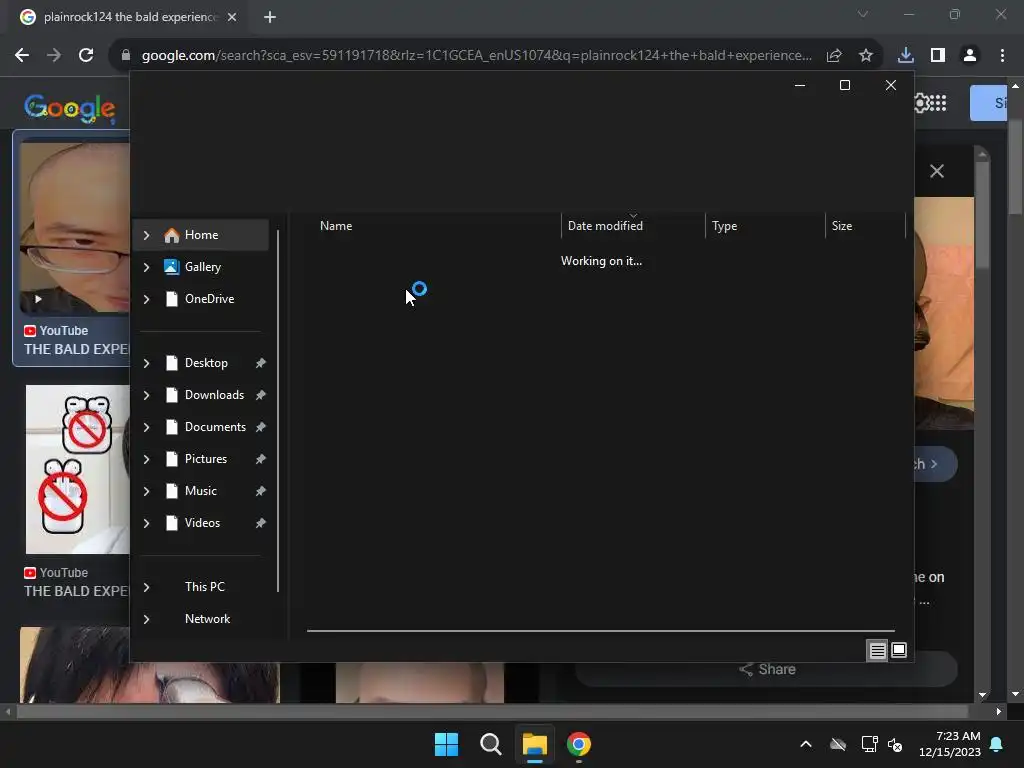Click the airpods thumbnail image result
Viewport: 1024px width, 768px height.
coord(77,470)
